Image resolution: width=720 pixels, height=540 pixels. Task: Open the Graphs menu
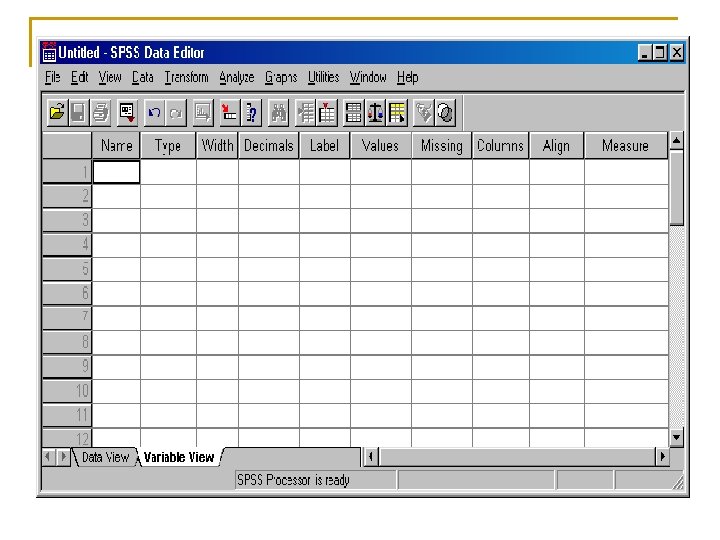coord(281,78)
